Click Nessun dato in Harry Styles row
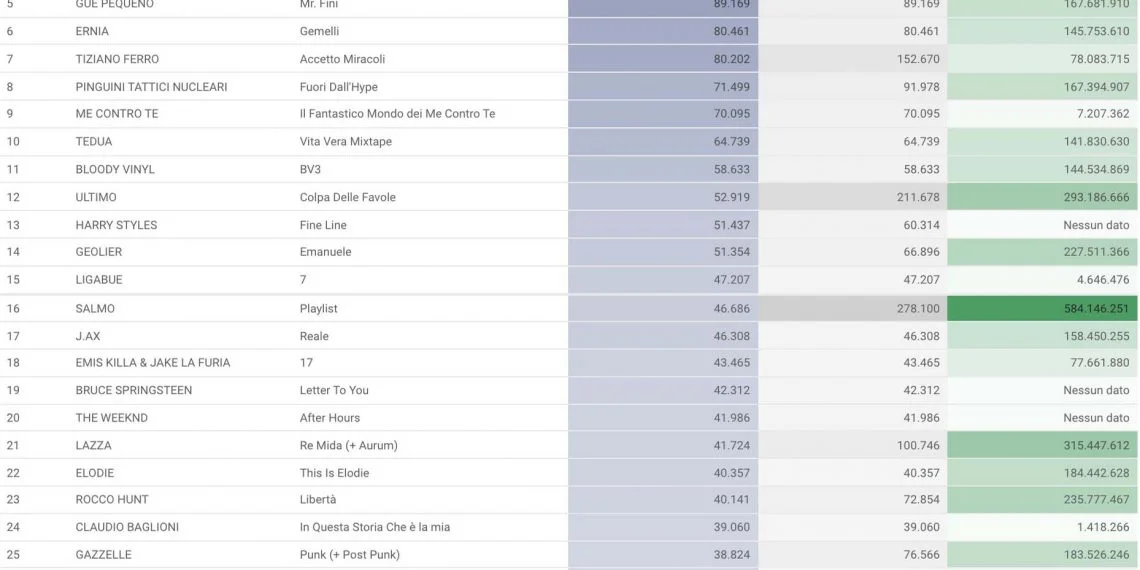The width and height of the screenshot is (1140, 570). point(1096,225)
